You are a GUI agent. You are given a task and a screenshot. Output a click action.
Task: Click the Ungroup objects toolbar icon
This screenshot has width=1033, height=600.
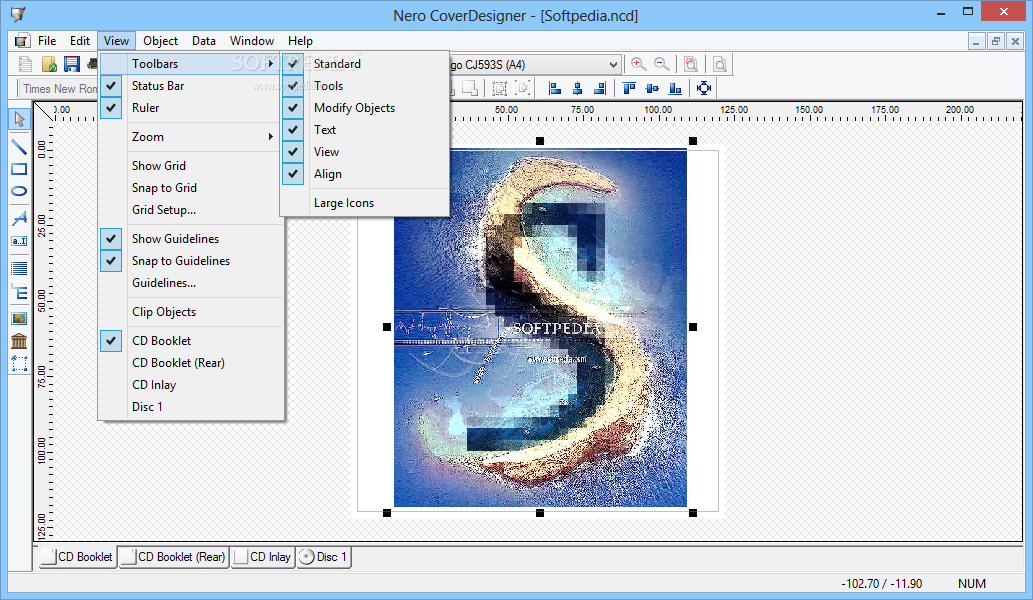tap(523, 88)
